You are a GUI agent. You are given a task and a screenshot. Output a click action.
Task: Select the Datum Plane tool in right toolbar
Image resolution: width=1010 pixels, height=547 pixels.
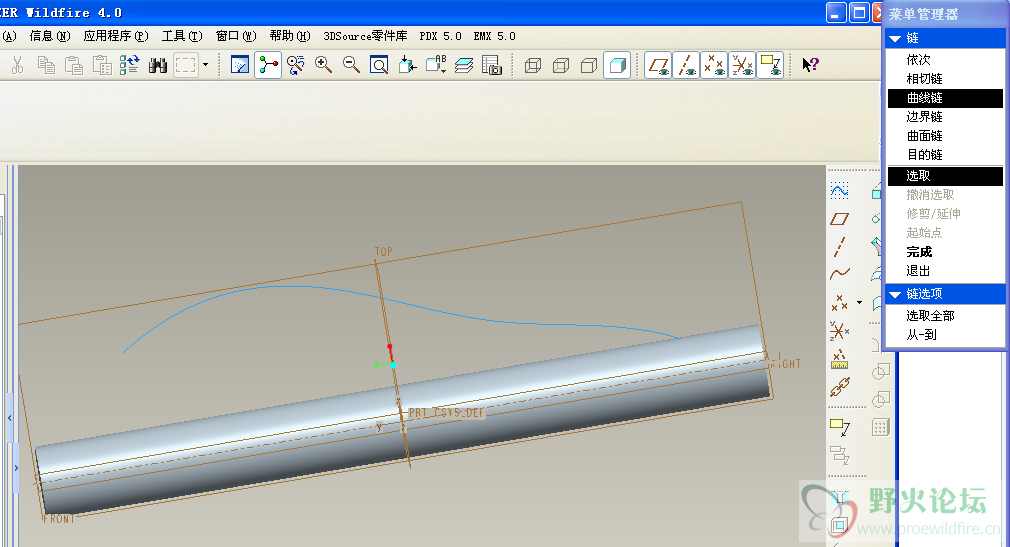click(x=839, y=219)
